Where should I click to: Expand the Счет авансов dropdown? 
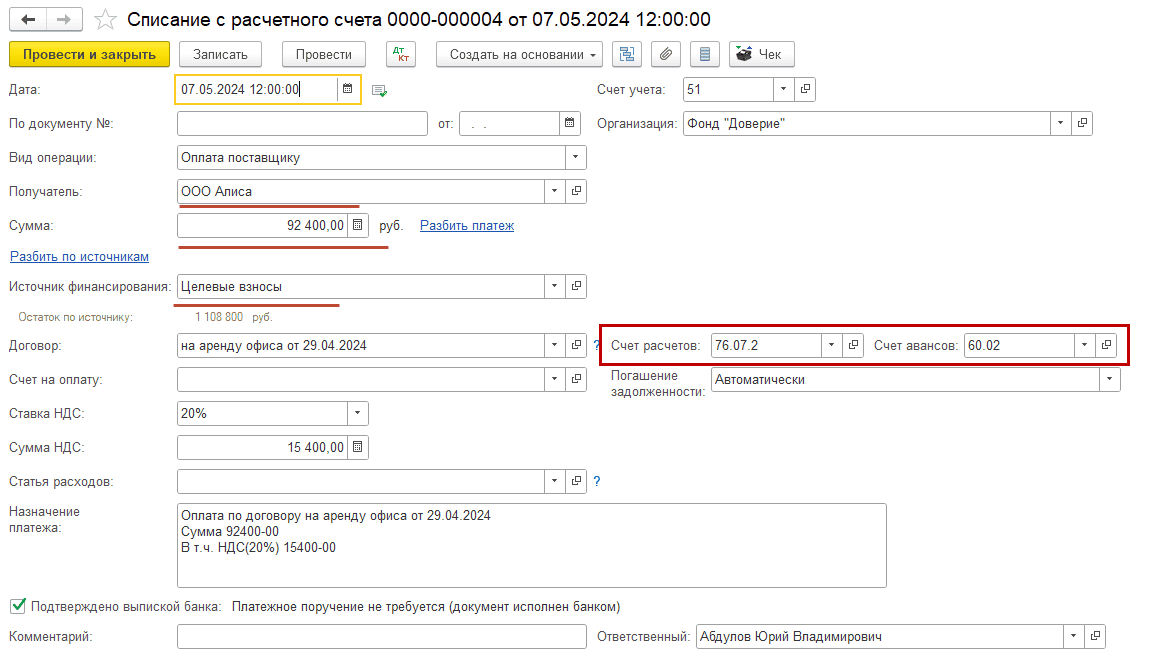tap(1085, 345)
